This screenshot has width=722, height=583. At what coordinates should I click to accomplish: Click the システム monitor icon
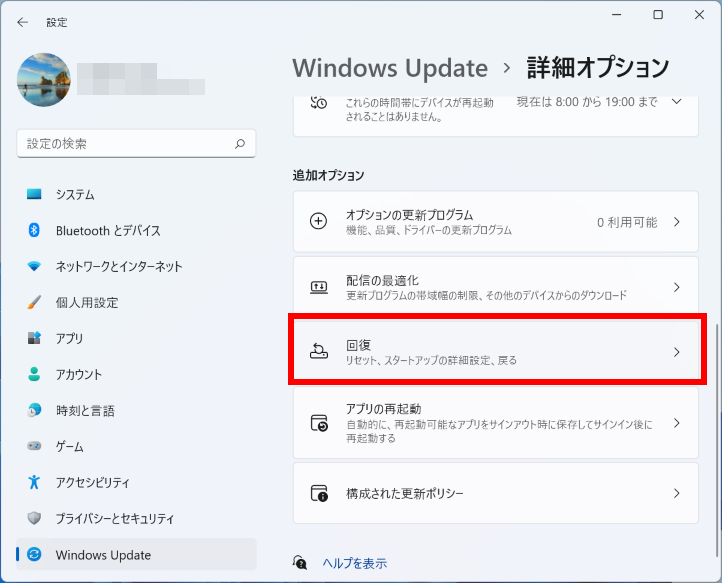coord(34,194)
